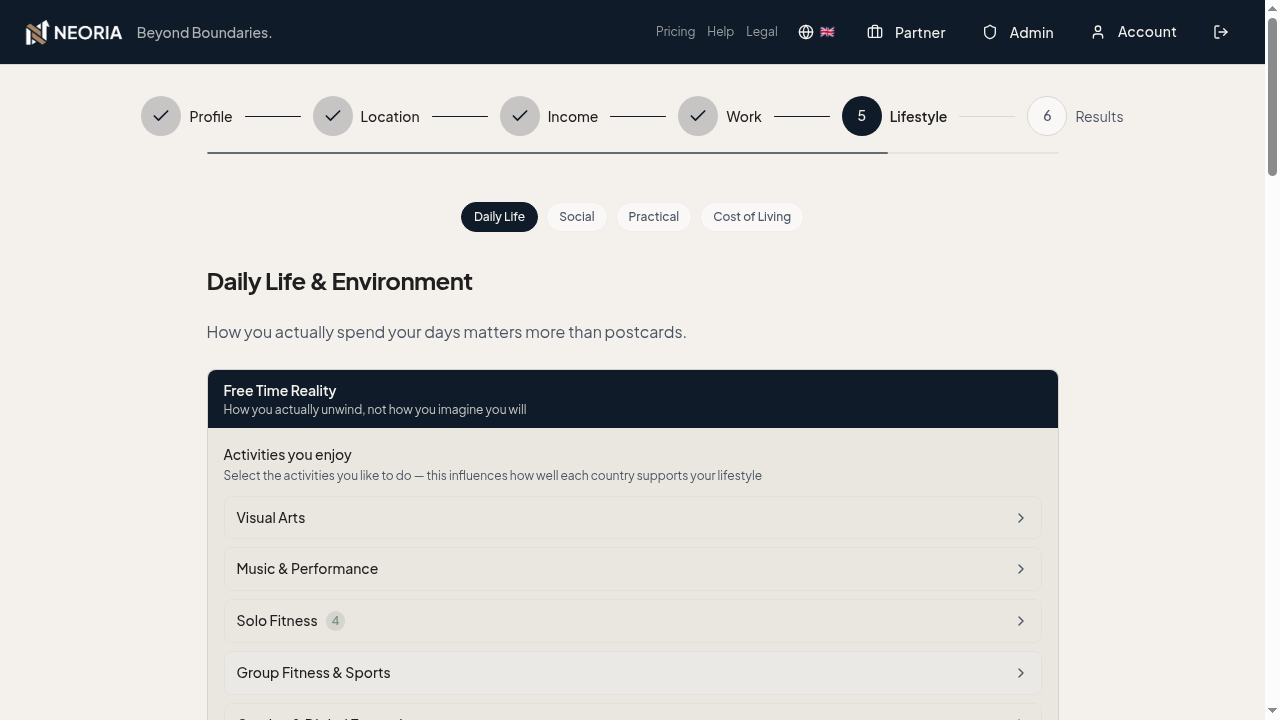
Task: Open the Partner page
Action: [x=906, y=32]
